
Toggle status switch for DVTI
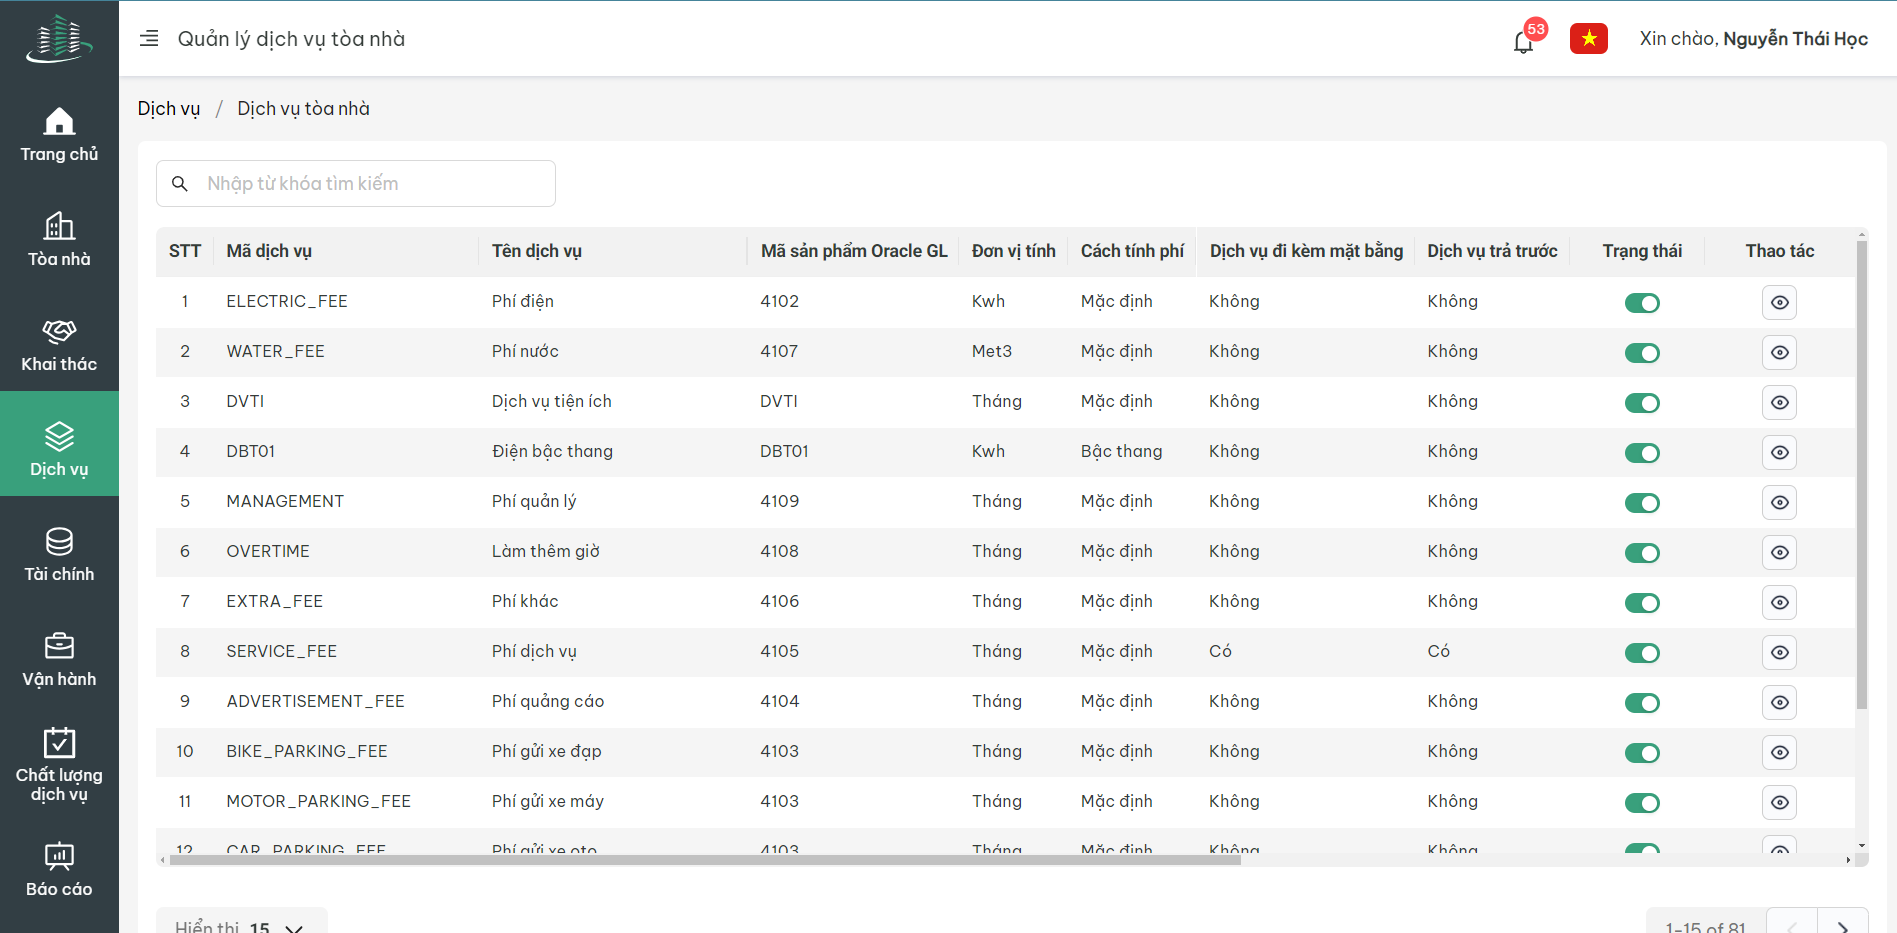pos(1642,403)
